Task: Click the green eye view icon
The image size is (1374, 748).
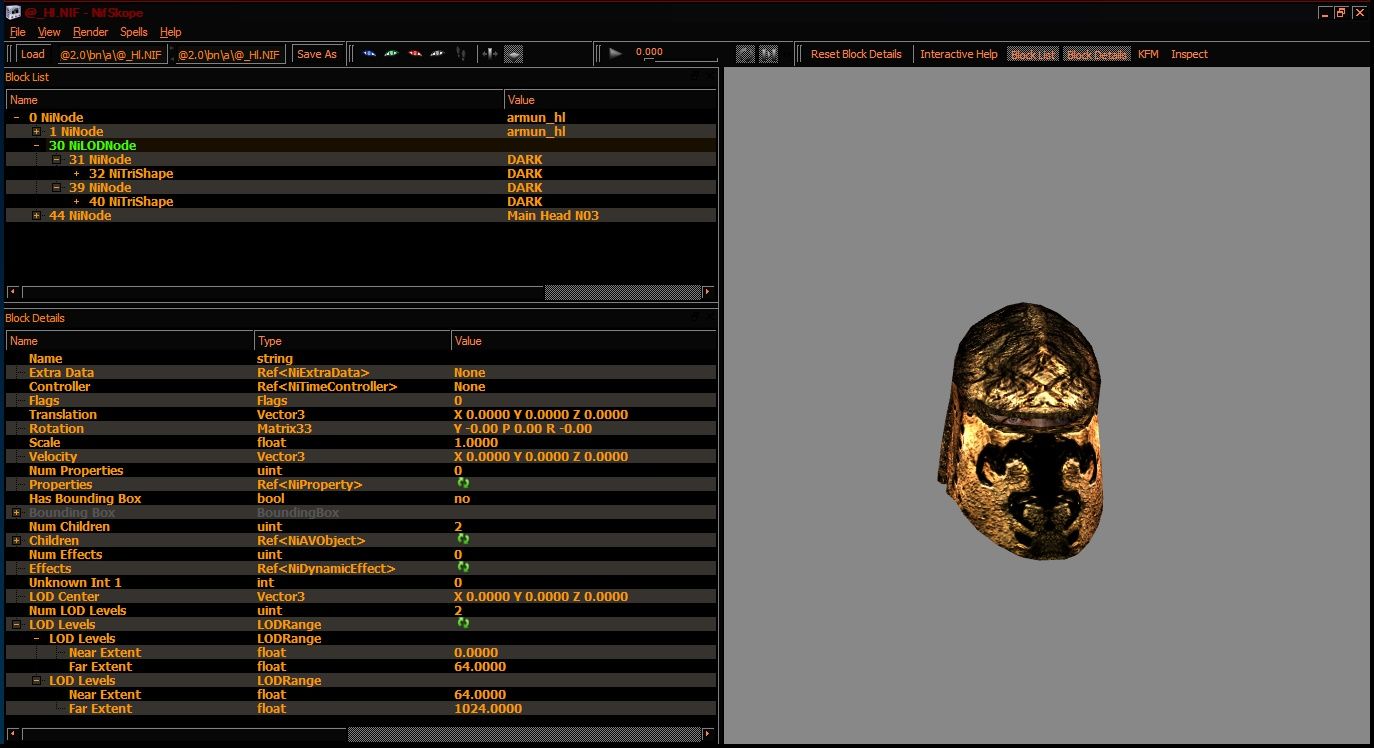Action: click(392, 54)
